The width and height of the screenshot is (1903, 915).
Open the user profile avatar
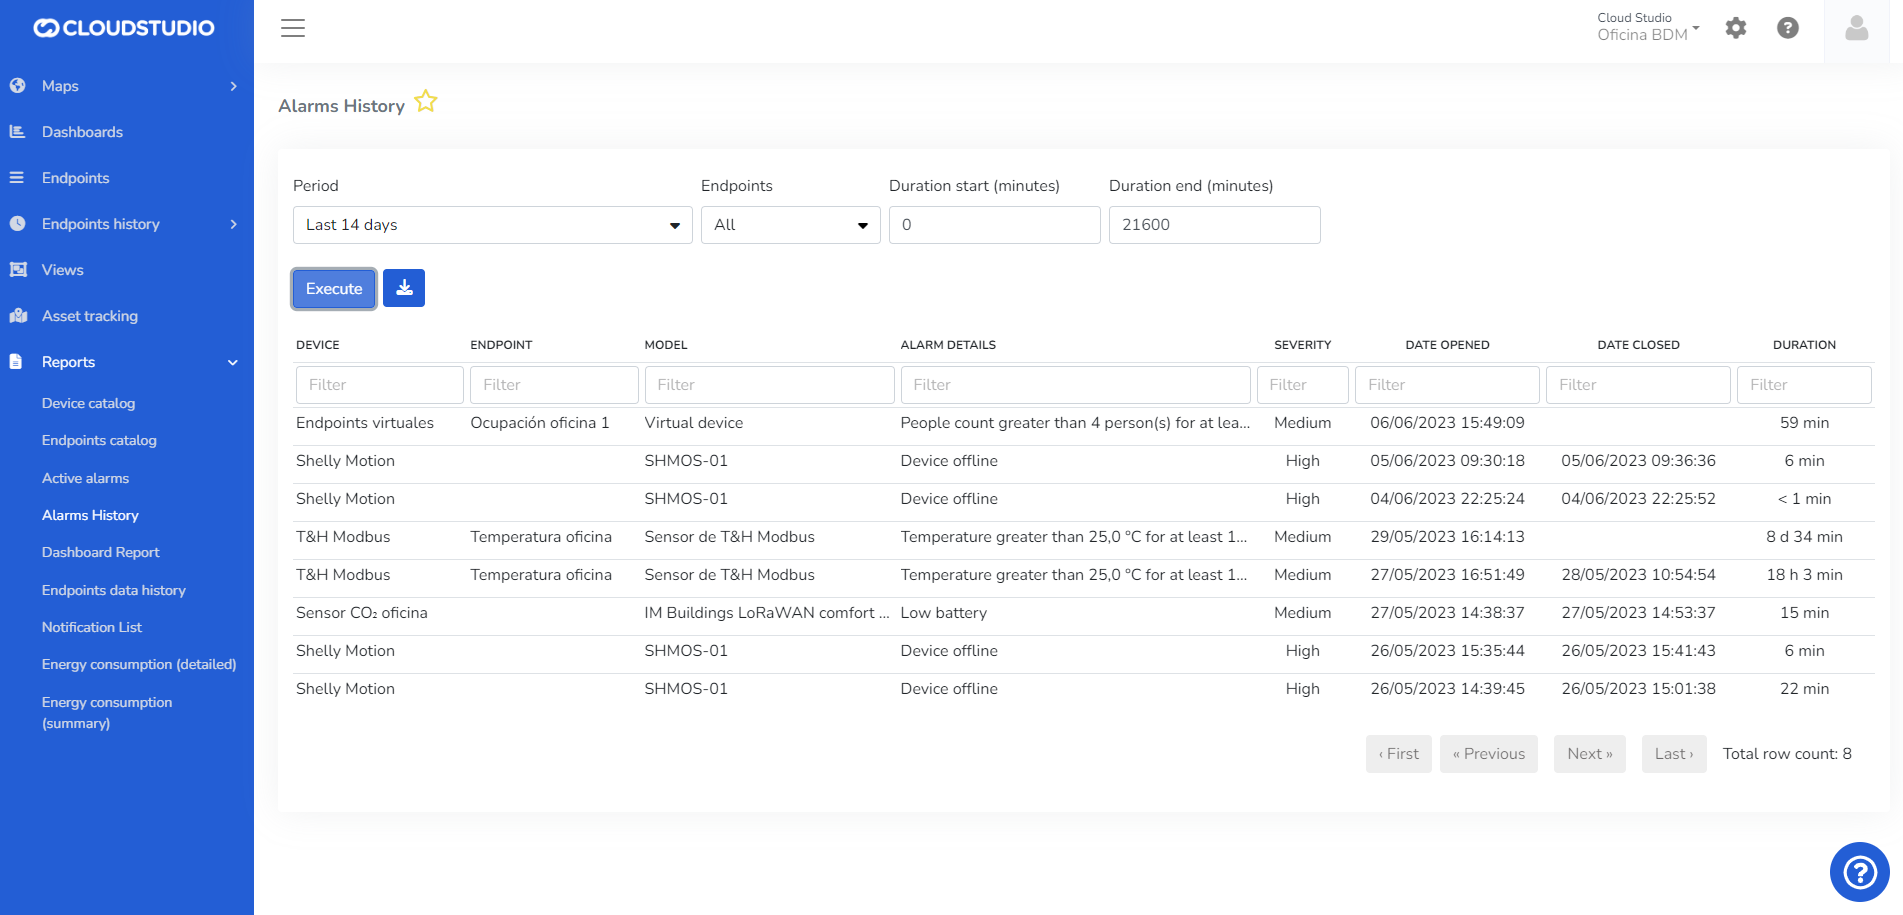[x=1857, y=28]
